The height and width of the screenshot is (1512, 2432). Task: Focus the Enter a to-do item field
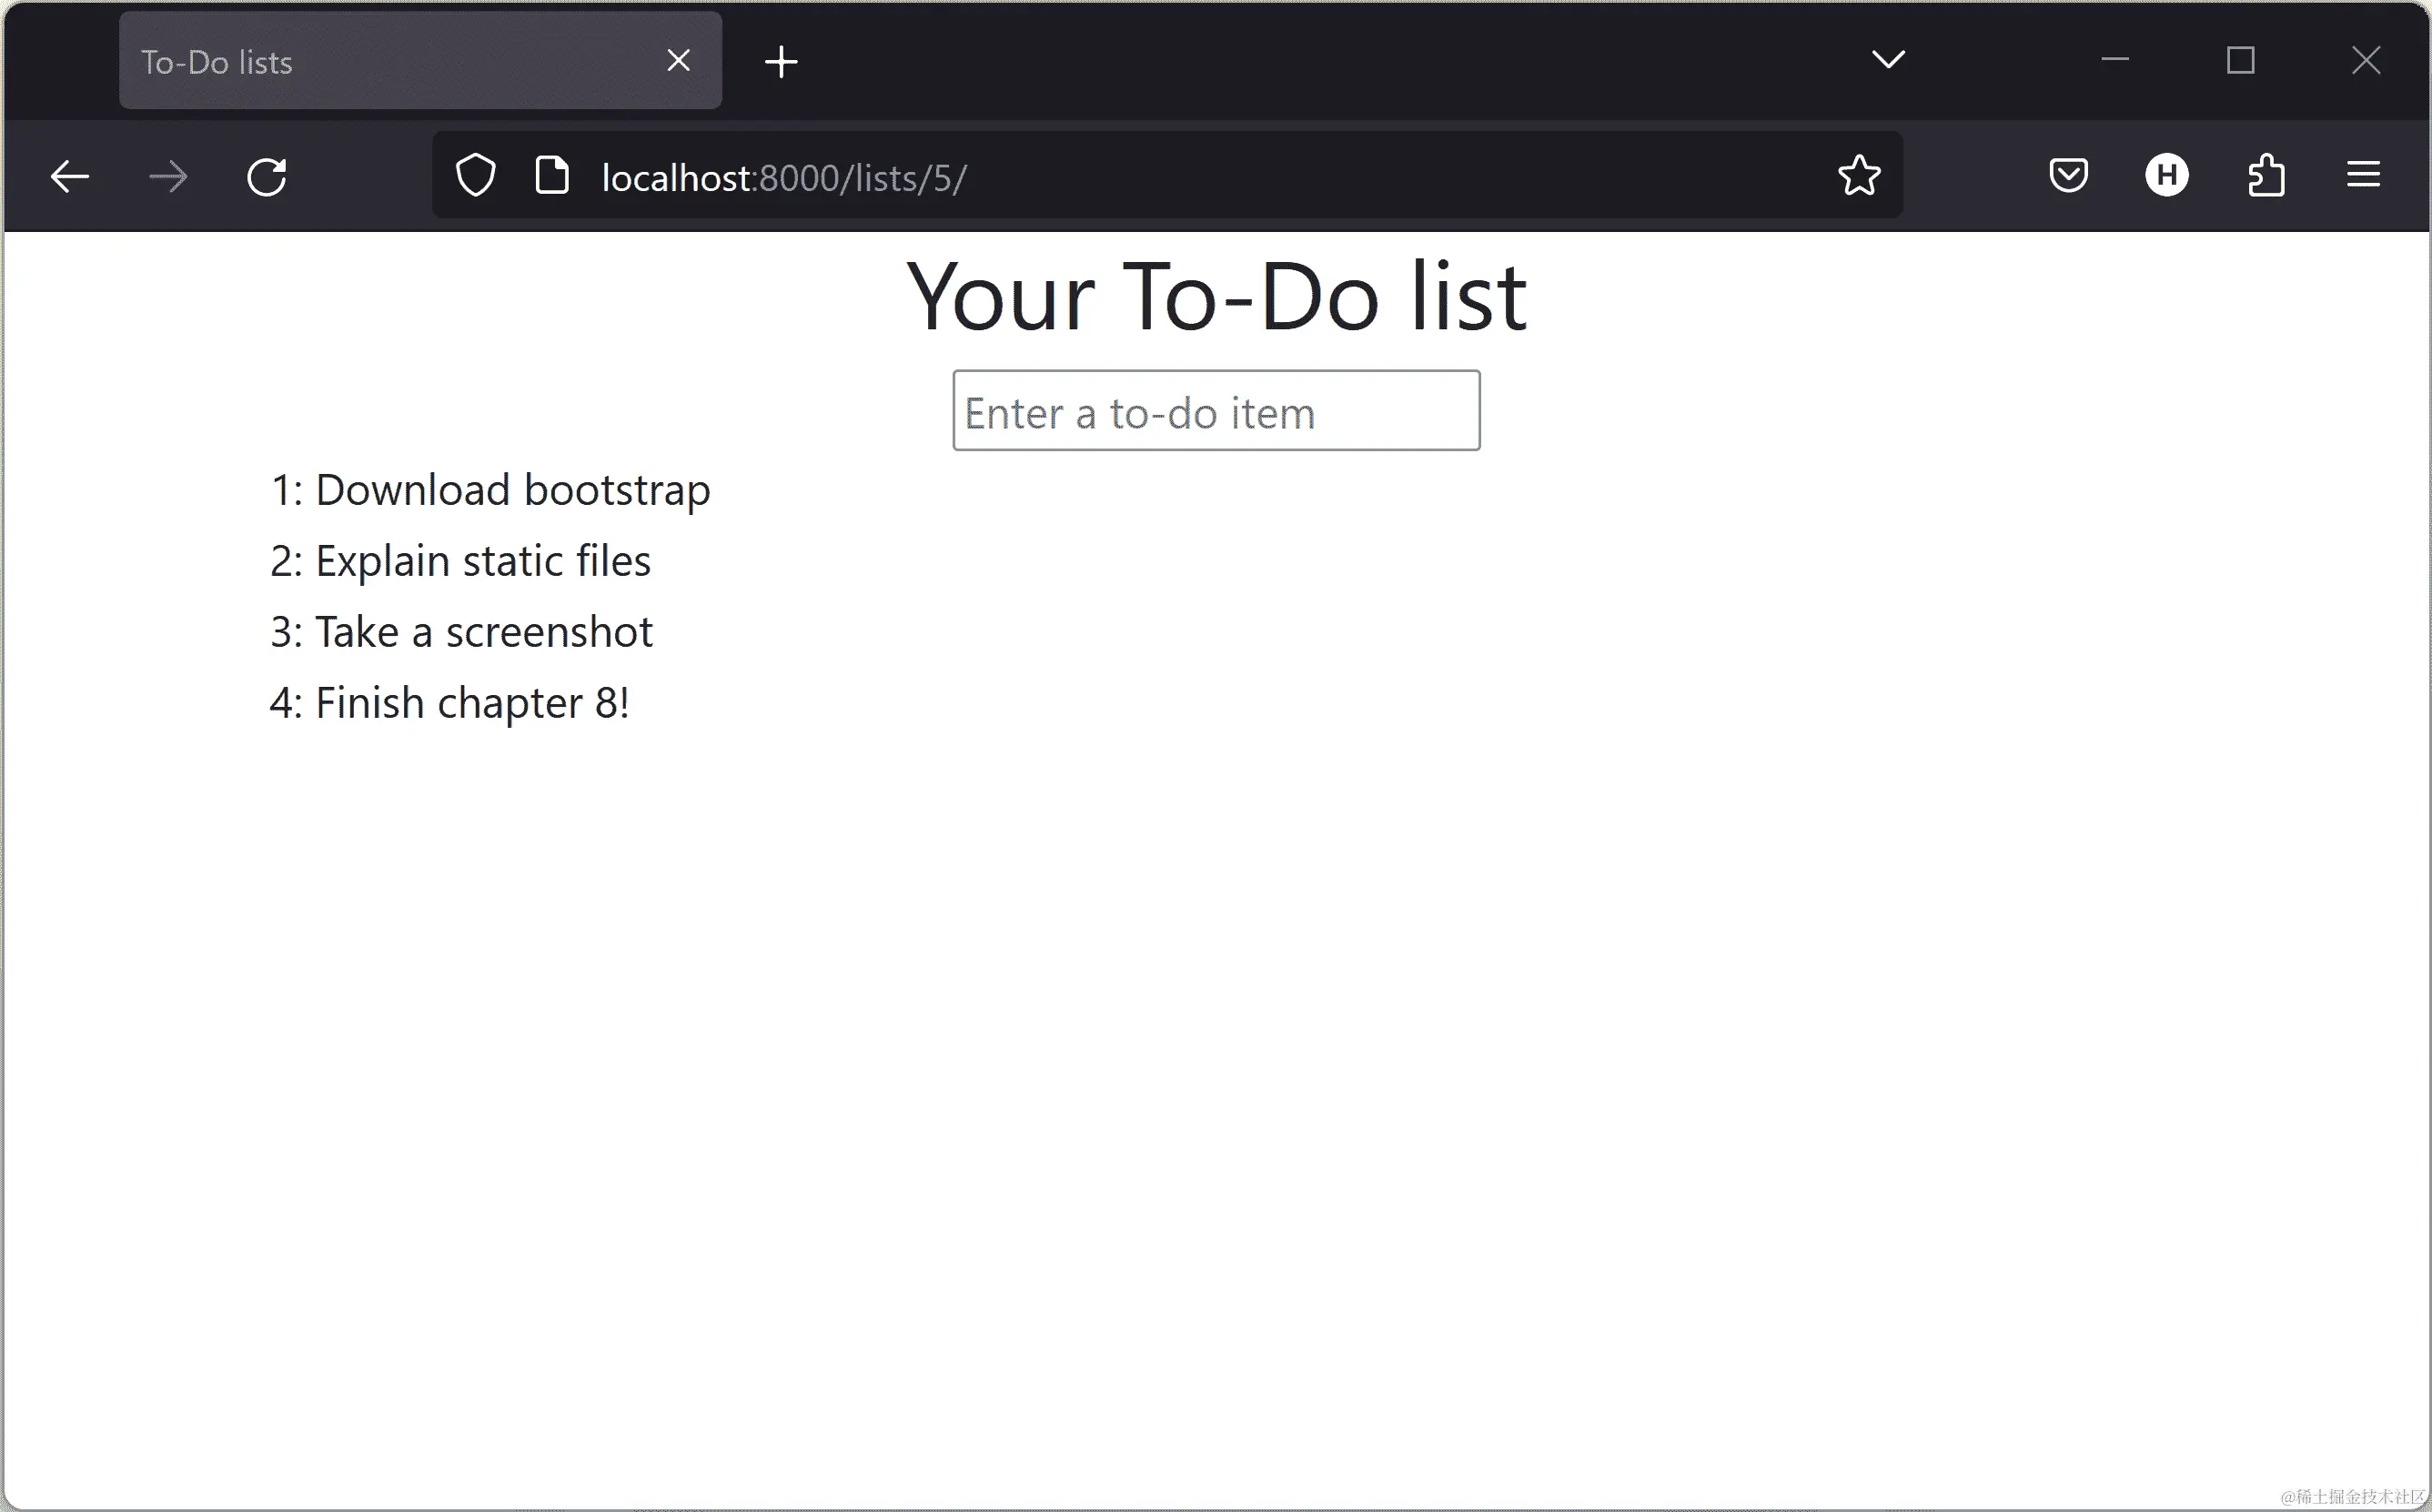[1216, 411]
